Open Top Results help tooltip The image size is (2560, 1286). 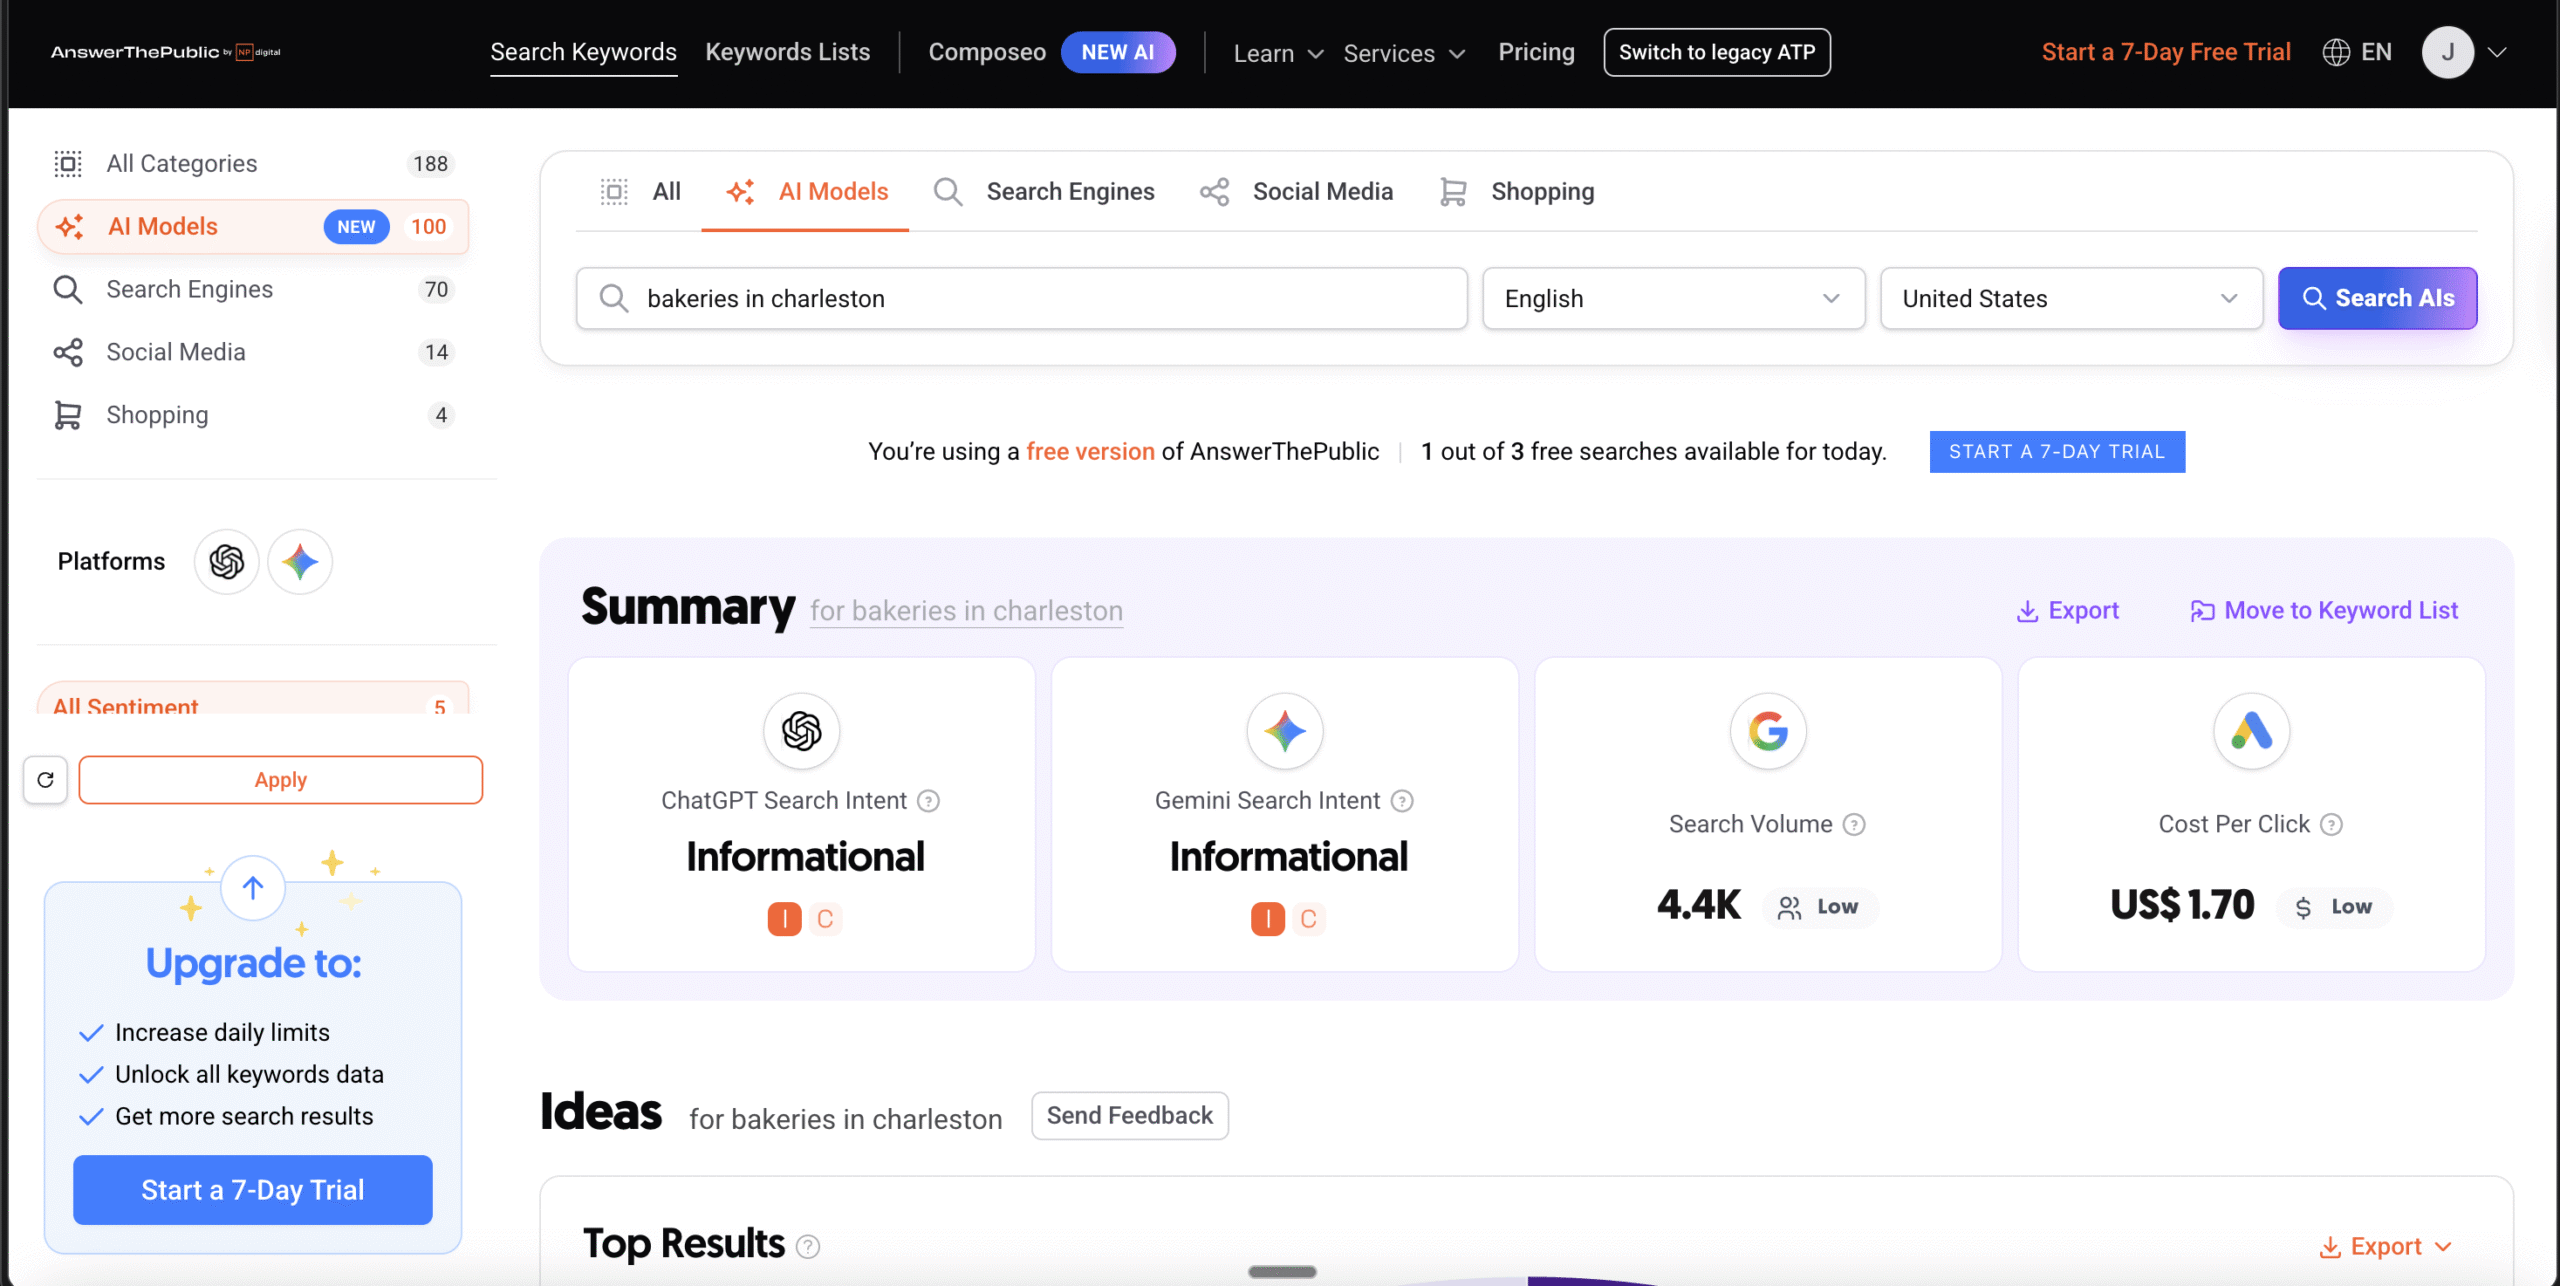(x=808, y=1247)
